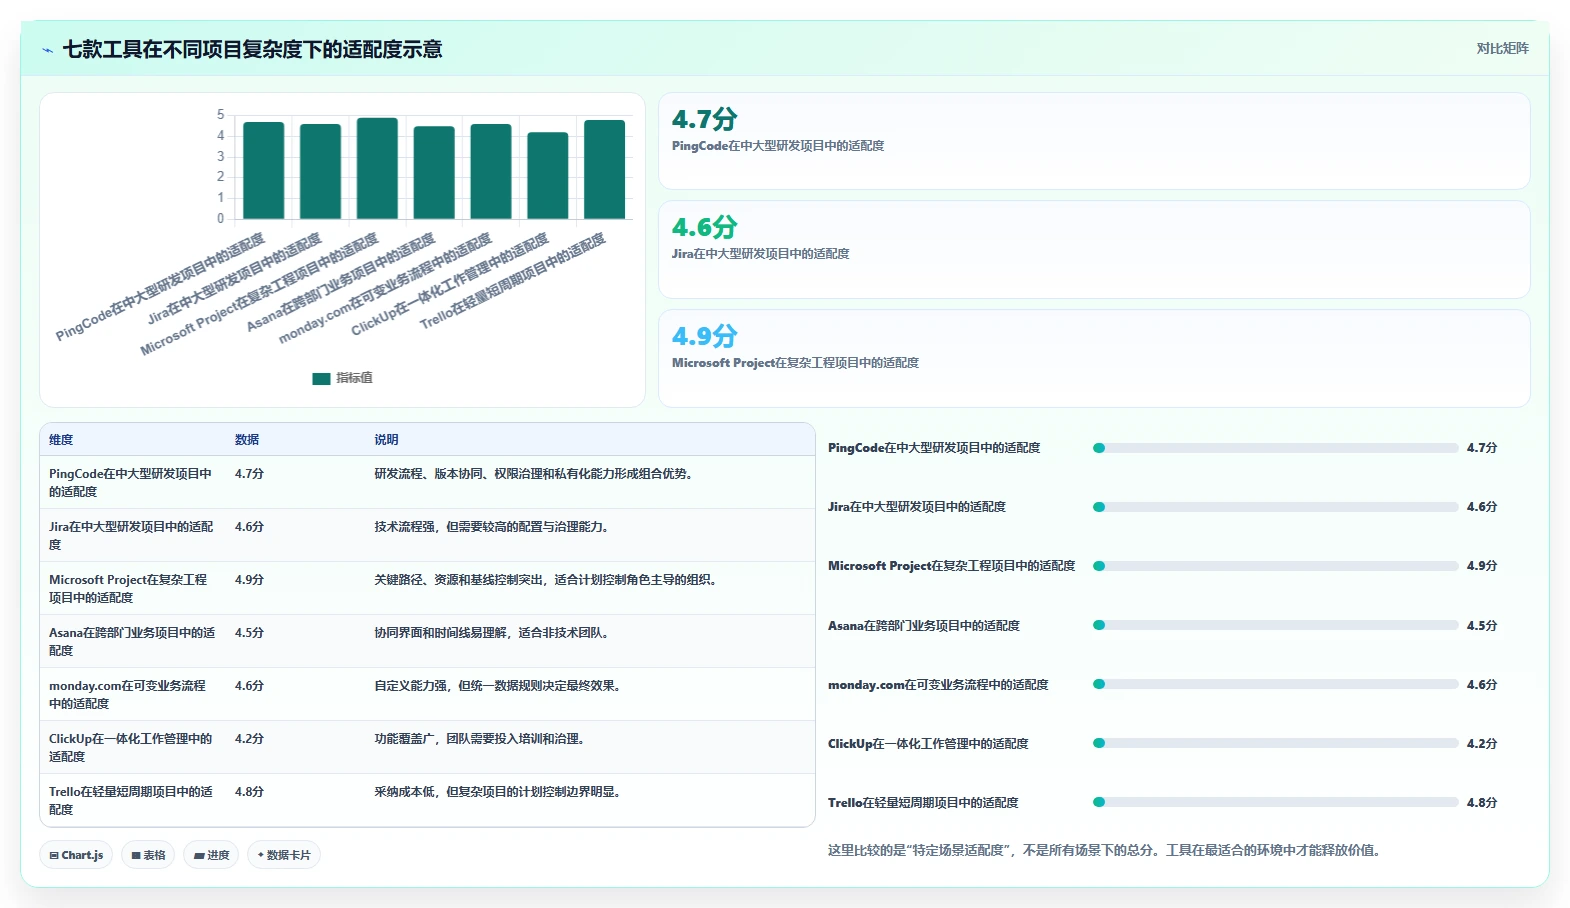Click the PingCode dimension cell in the table
The width and height of the screenshot is (1570, 908).
[x=132, y=483]
